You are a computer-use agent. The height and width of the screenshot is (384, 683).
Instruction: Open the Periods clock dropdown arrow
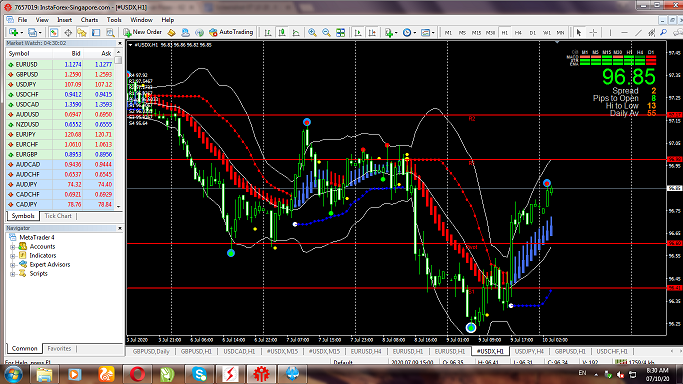tap(415, 33)
